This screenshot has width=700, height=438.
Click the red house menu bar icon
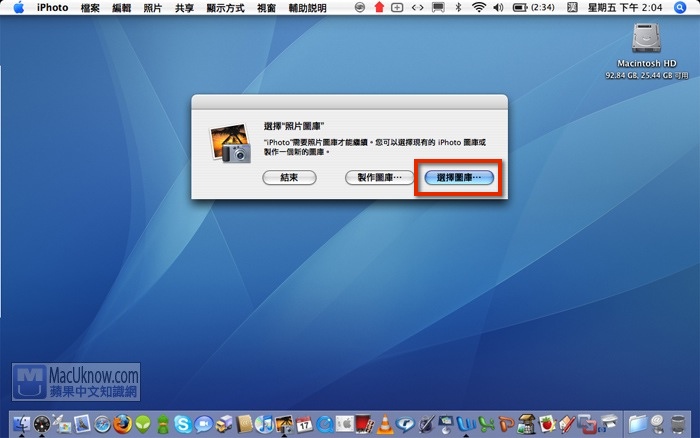pos(379,7)
